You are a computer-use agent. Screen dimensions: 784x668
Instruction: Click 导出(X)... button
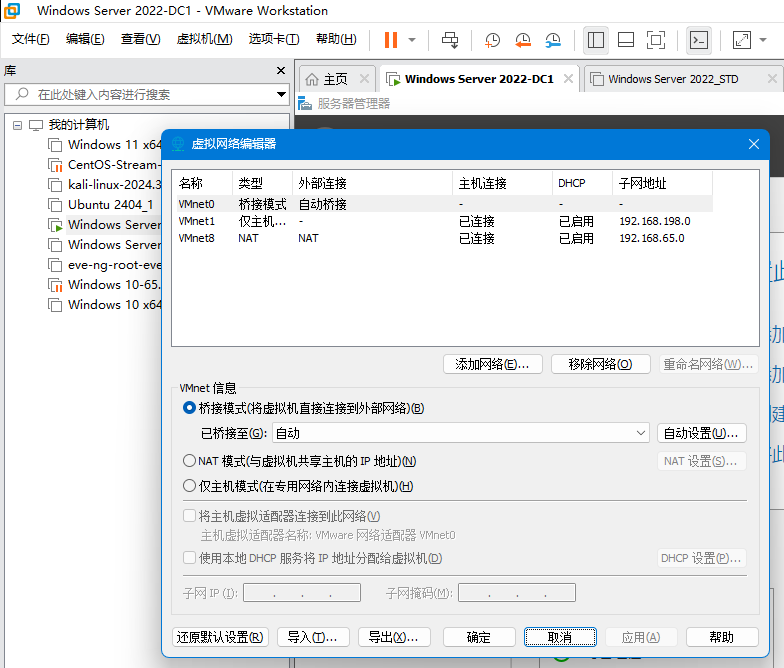[x=394, y=637]
